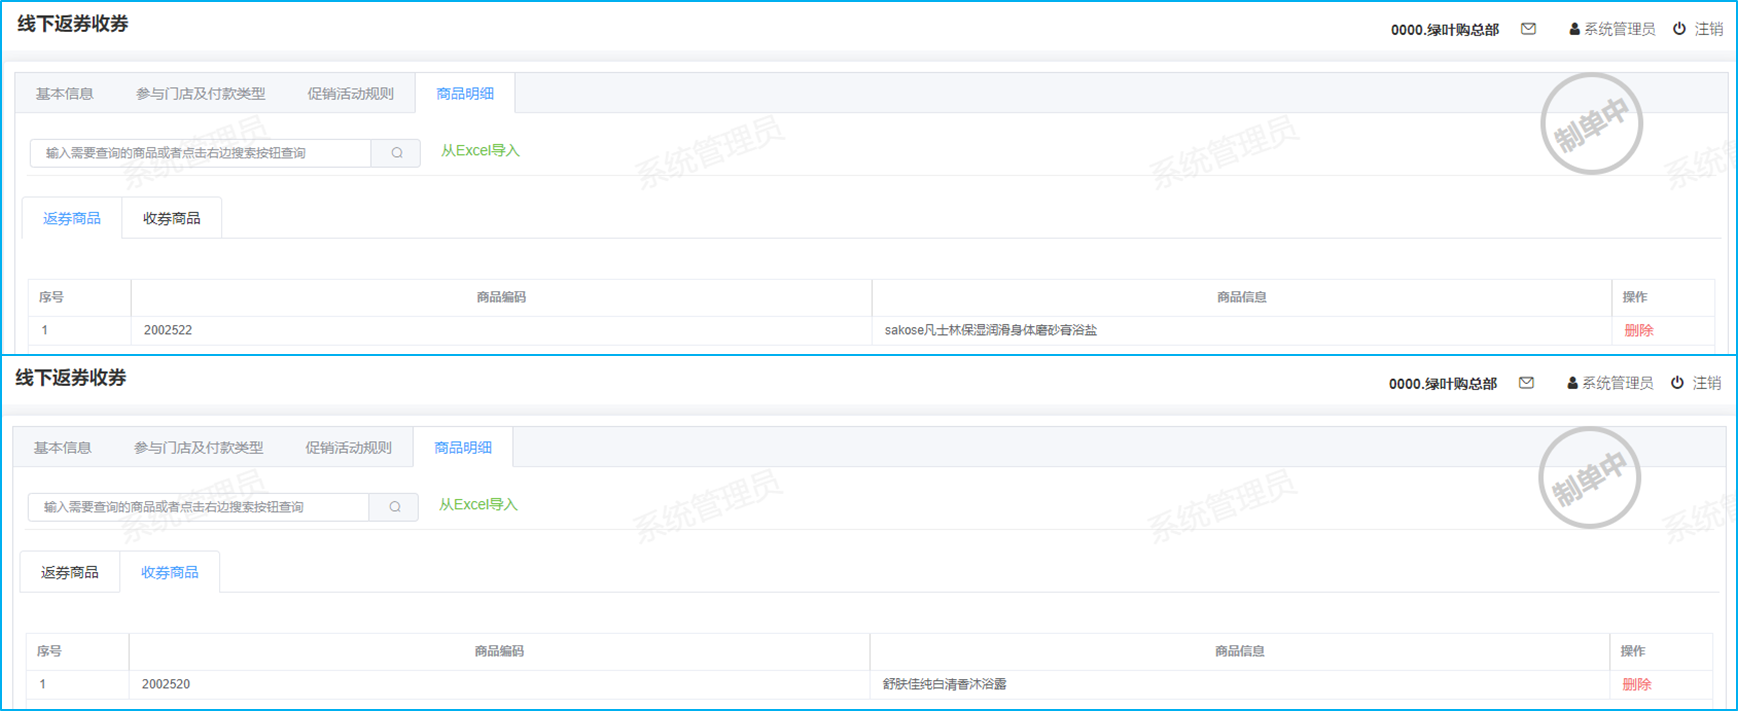Click 注销 text in 2002522 panel
The height and width of the screenshot is (711, 1738).
[x=1709, y=29]
